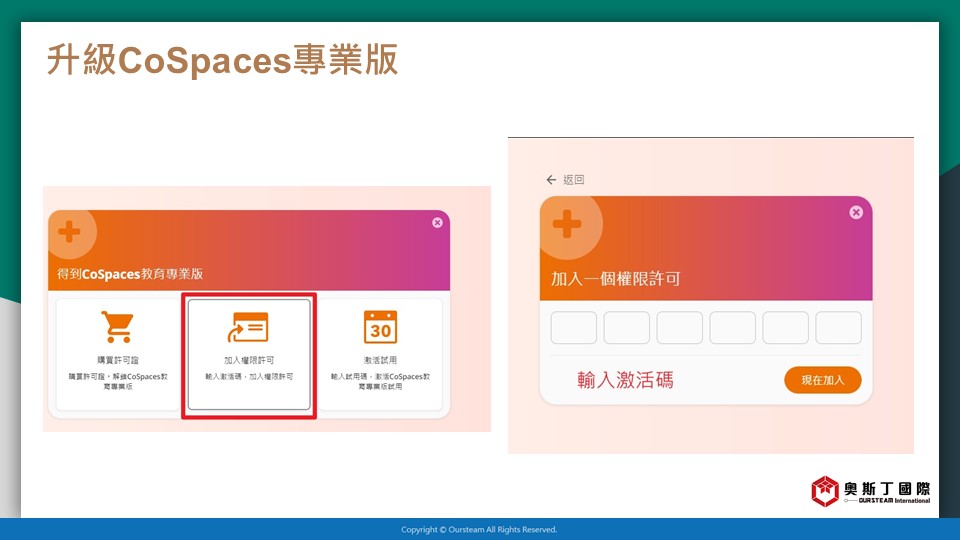This screenshot has height=540, width=960.
Task: Click the sixth activation code box
Action: click(838, 328)
